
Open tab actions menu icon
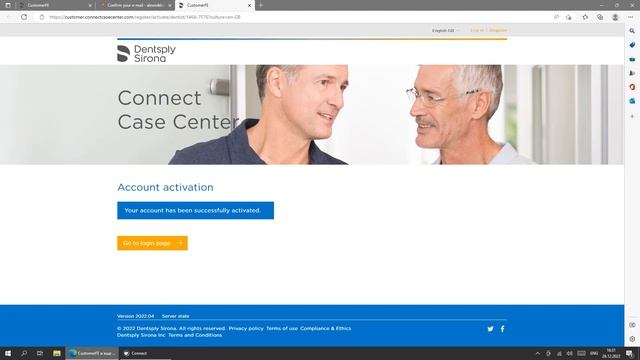(x=8, y=5)
